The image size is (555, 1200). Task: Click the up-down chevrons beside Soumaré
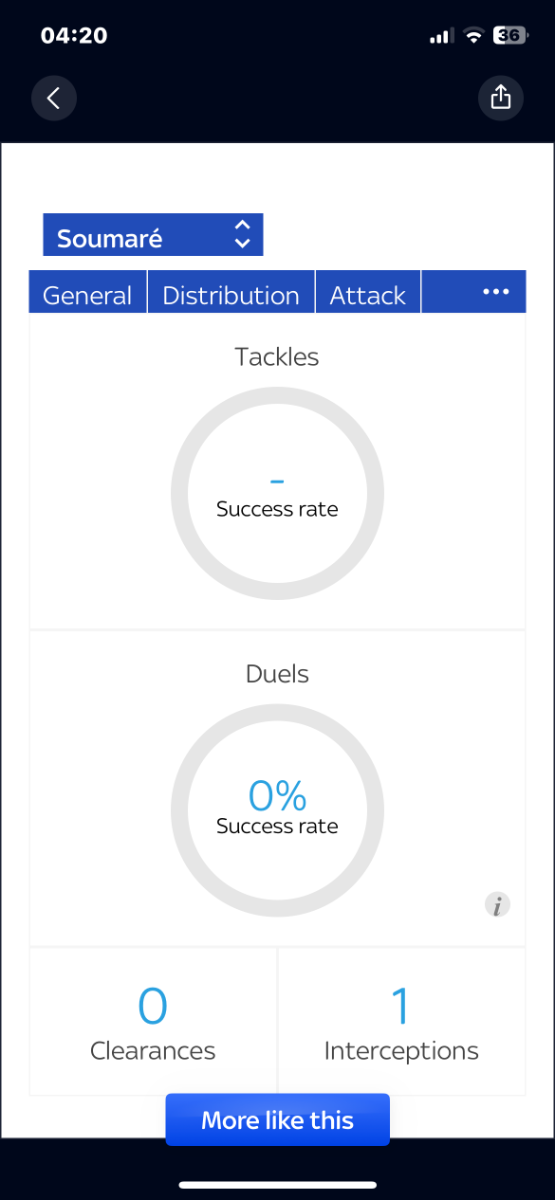[242, 235]
